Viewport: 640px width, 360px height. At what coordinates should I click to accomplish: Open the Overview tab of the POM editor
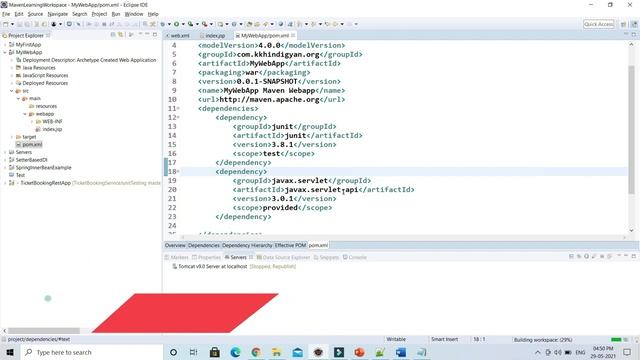point(175,245)
